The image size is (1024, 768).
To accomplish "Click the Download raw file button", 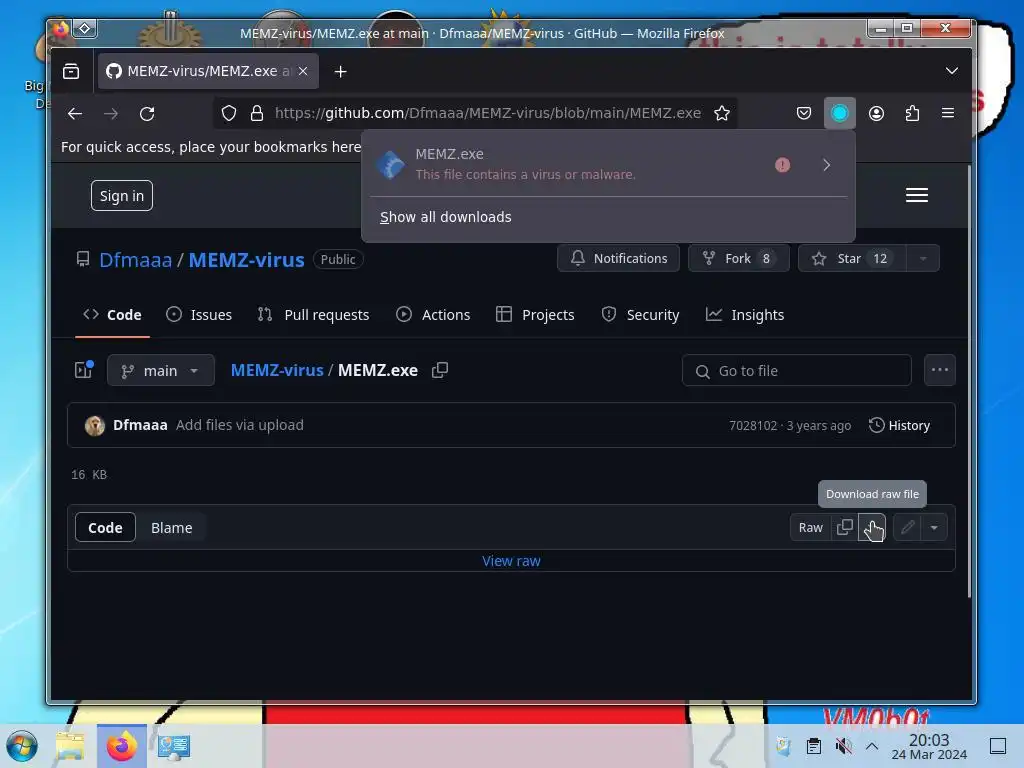I will (872, 527).
